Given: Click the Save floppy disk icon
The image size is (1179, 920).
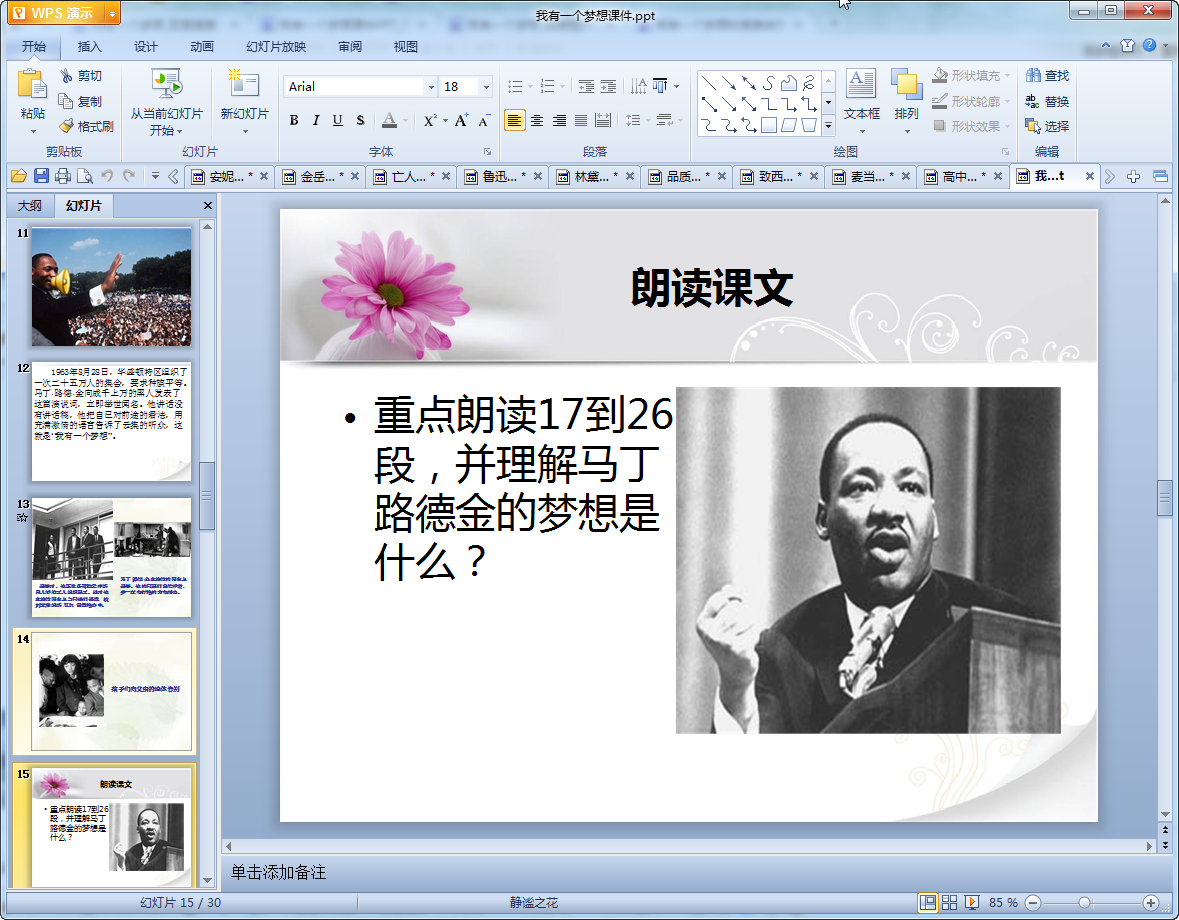Looking at the screenshot, I should pos(41,176).
